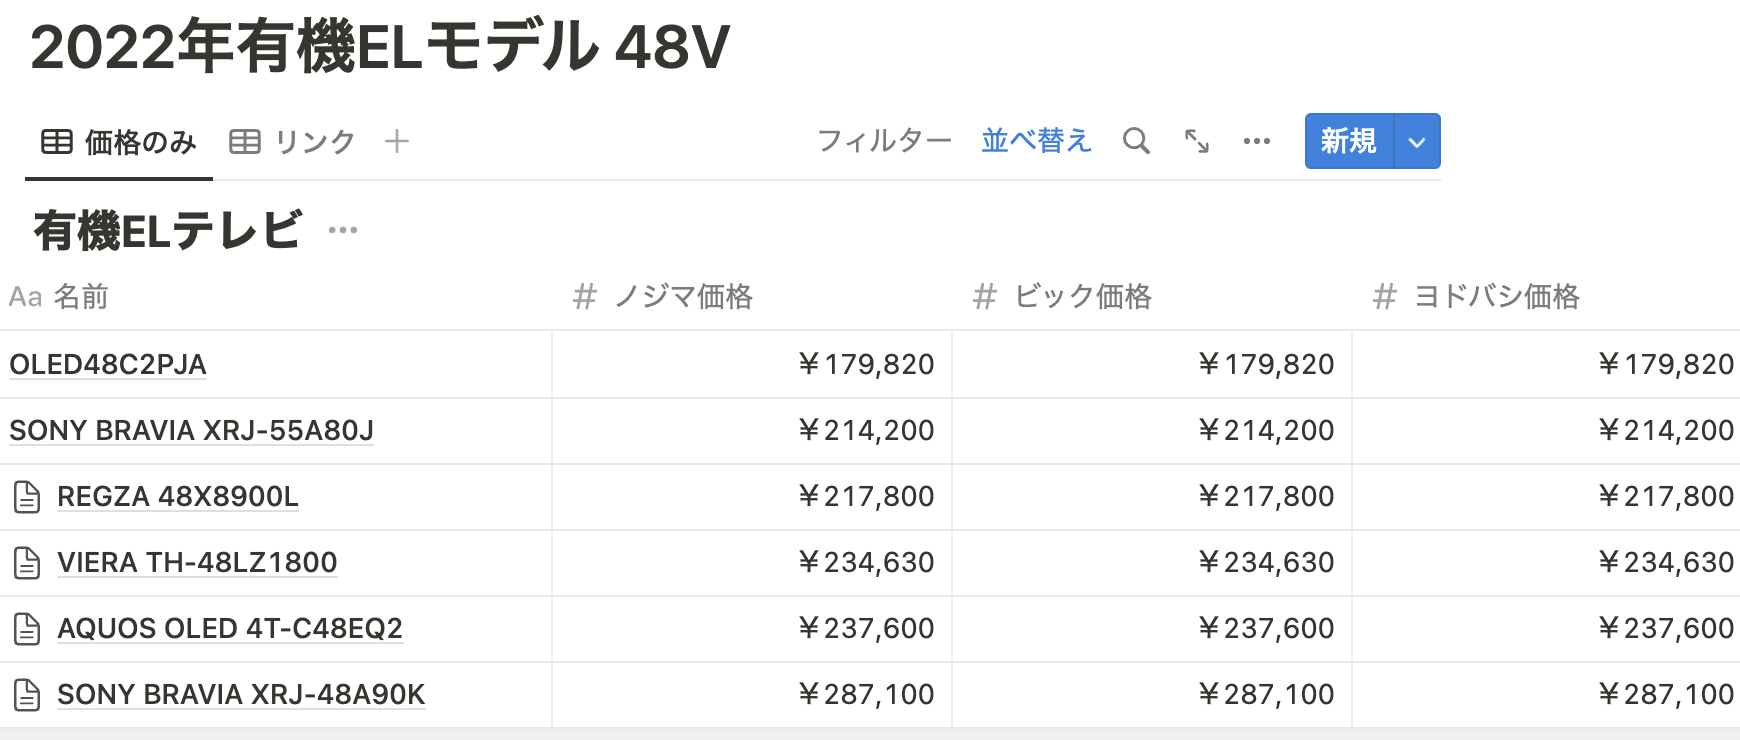1740x740 pixels.
Task: Open the database options menu (•••)
Action: coord(1256,141)
